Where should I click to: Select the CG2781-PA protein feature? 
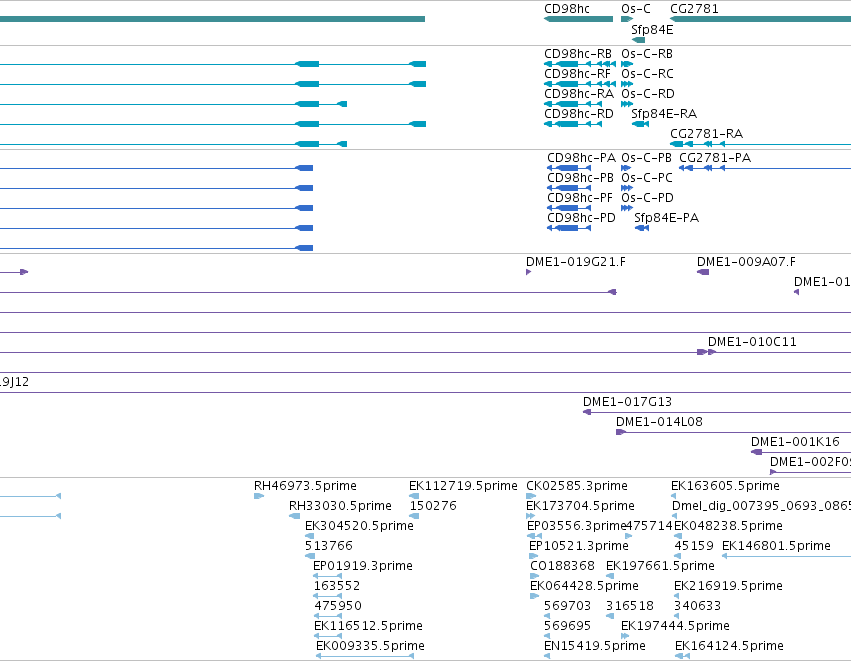coord(765,168)
